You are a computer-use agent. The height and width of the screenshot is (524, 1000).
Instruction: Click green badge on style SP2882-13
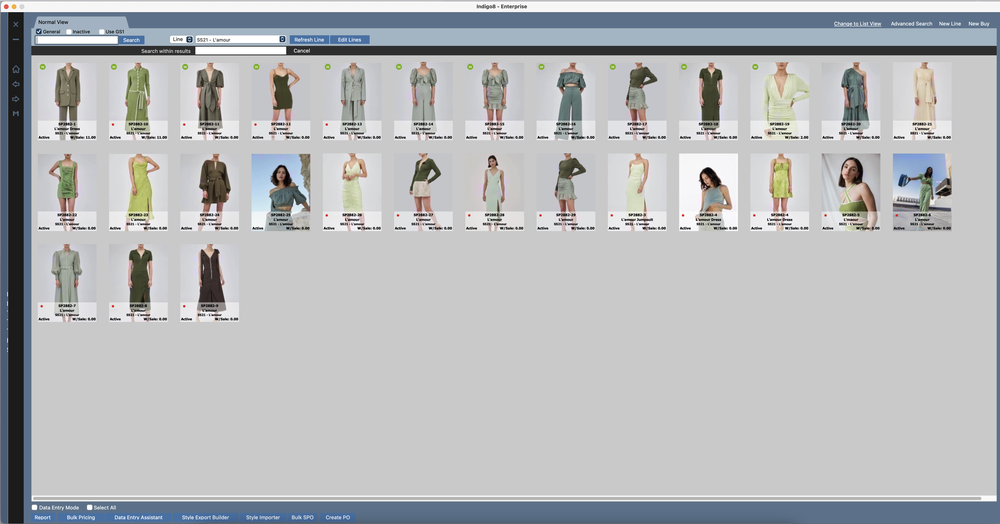(x=328, y=67)
